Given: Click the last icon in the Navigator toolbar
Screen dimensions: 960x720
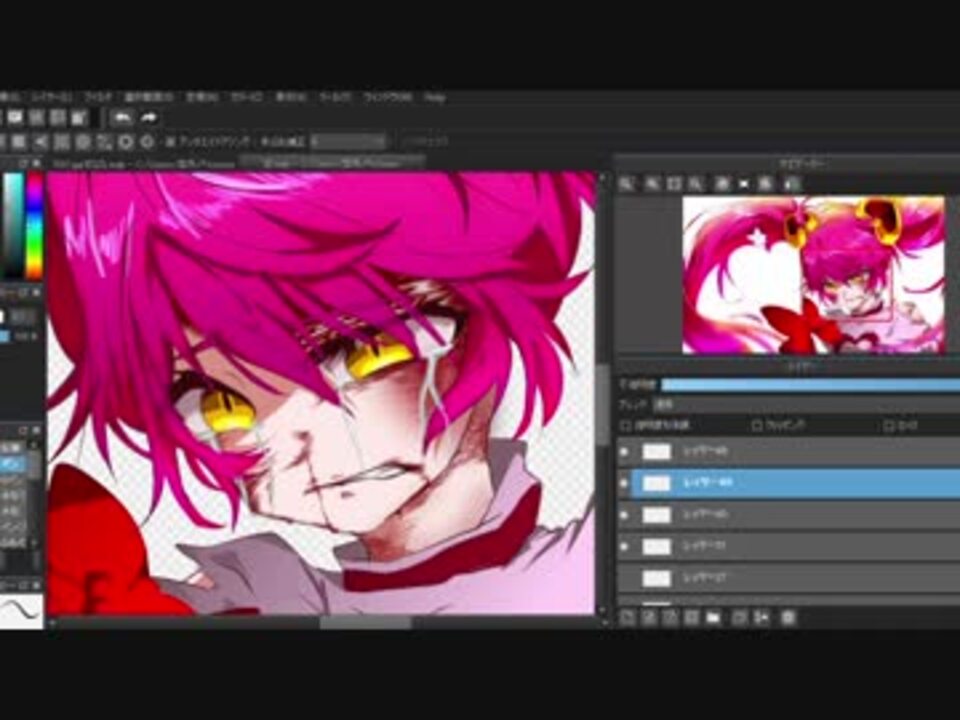Looking at the screenshot, I should coord(792,183).
